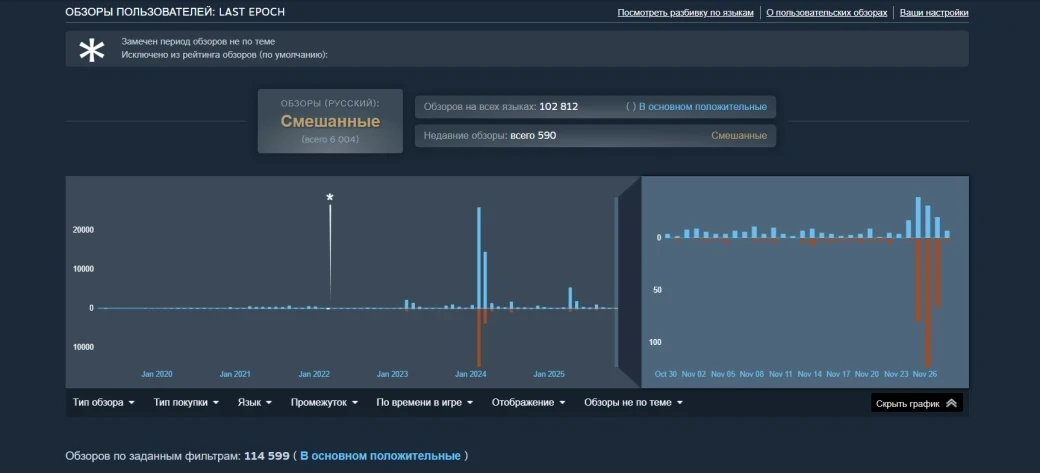Click the tooltip icon before all-languages rating
The width and height of the screenshot is (1040, 473).
click(x=630, y=107)
